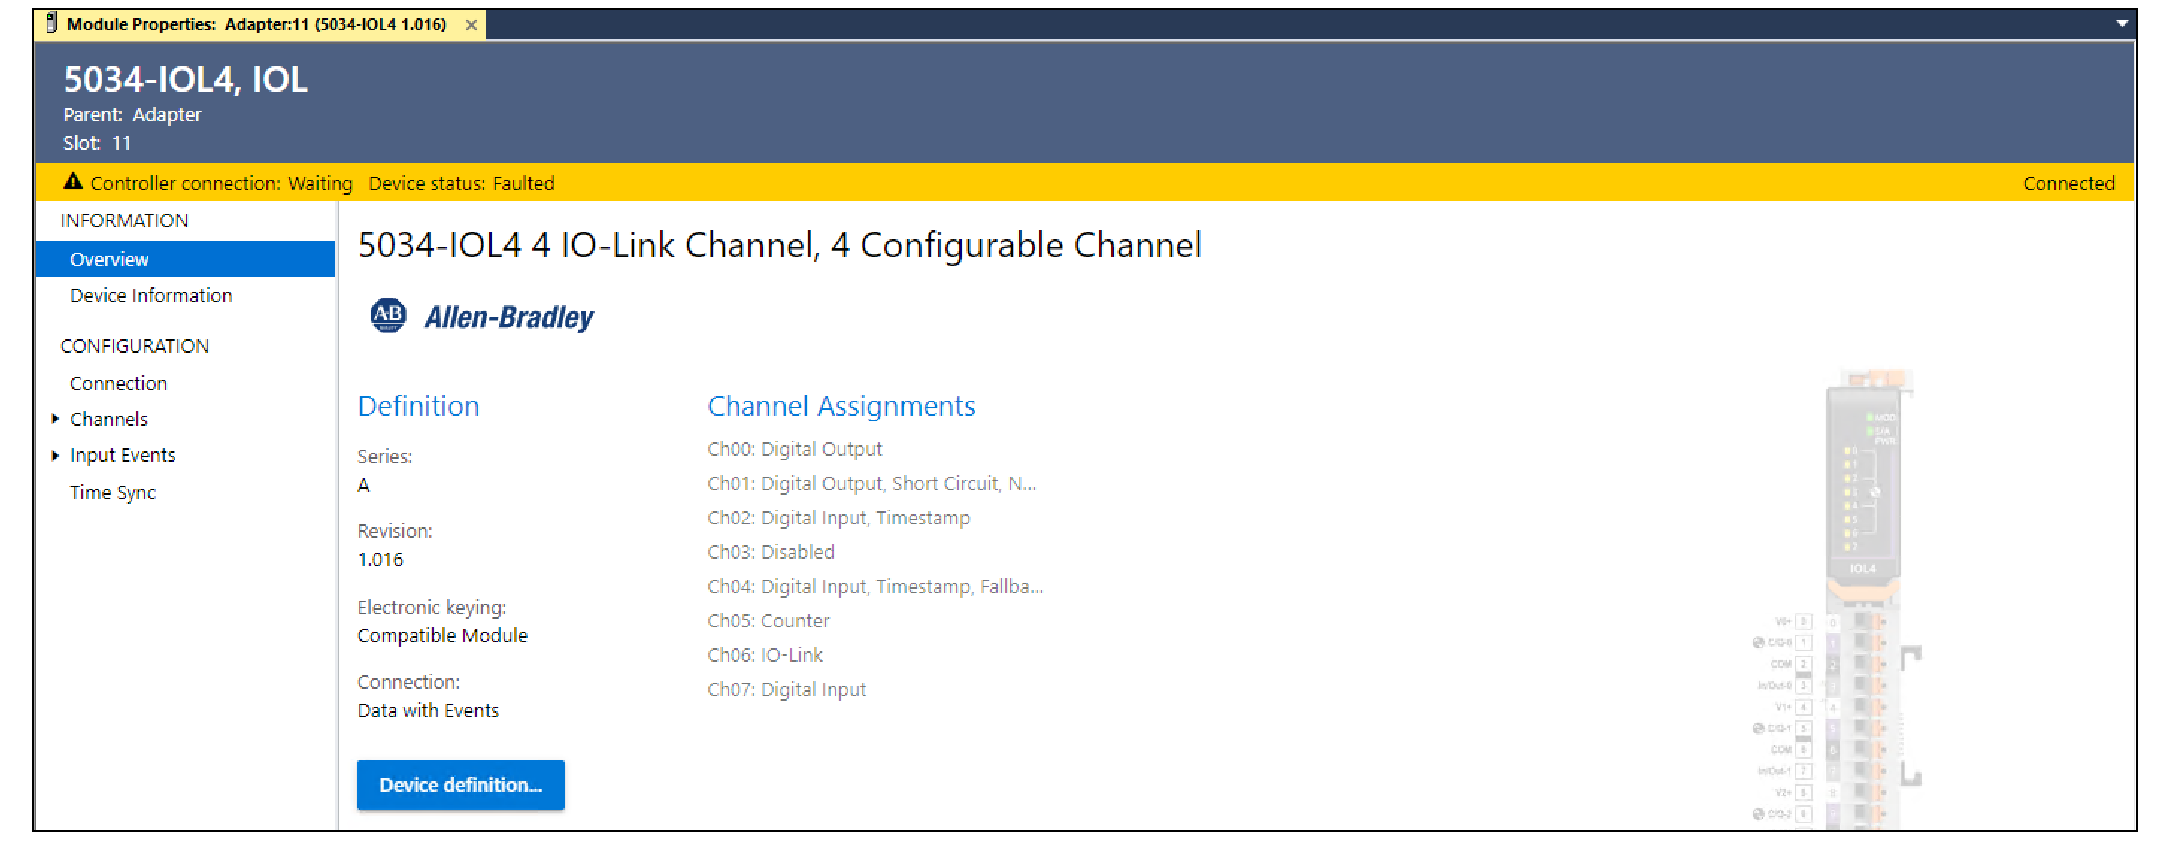The height and width of the screenshot is (848, 2168).
Task: Click the Connected status text
Action: pos(2068,183)
